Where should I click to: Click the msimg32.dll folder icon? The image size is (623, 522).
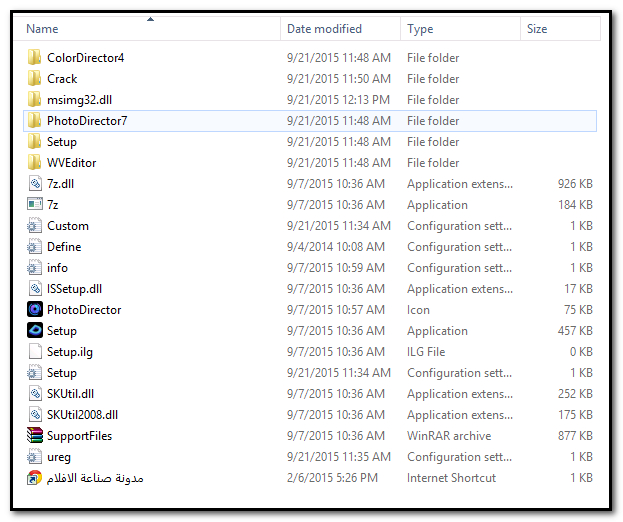tap(34, 99)
